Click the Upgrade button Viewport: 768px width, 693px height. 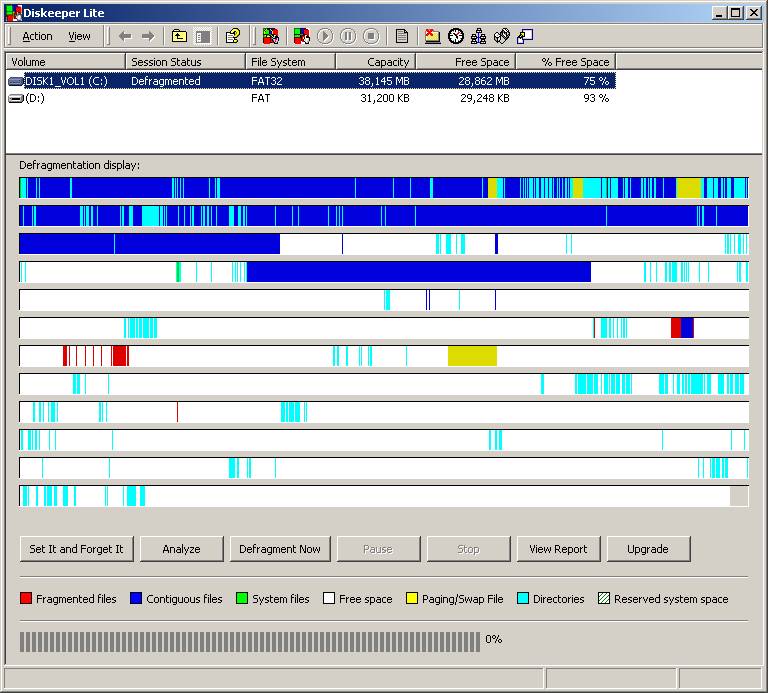[648, 549]
